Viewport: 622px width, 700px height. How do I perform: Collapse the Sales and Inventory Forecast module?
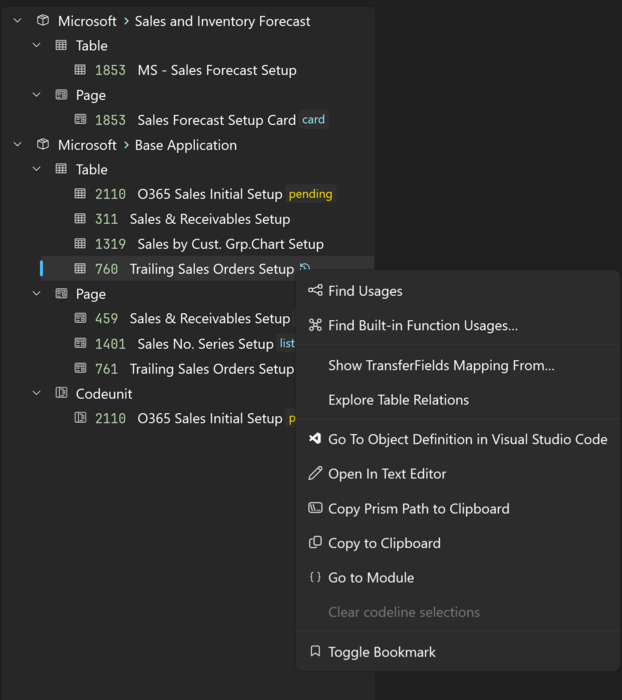tap(17, 21)
